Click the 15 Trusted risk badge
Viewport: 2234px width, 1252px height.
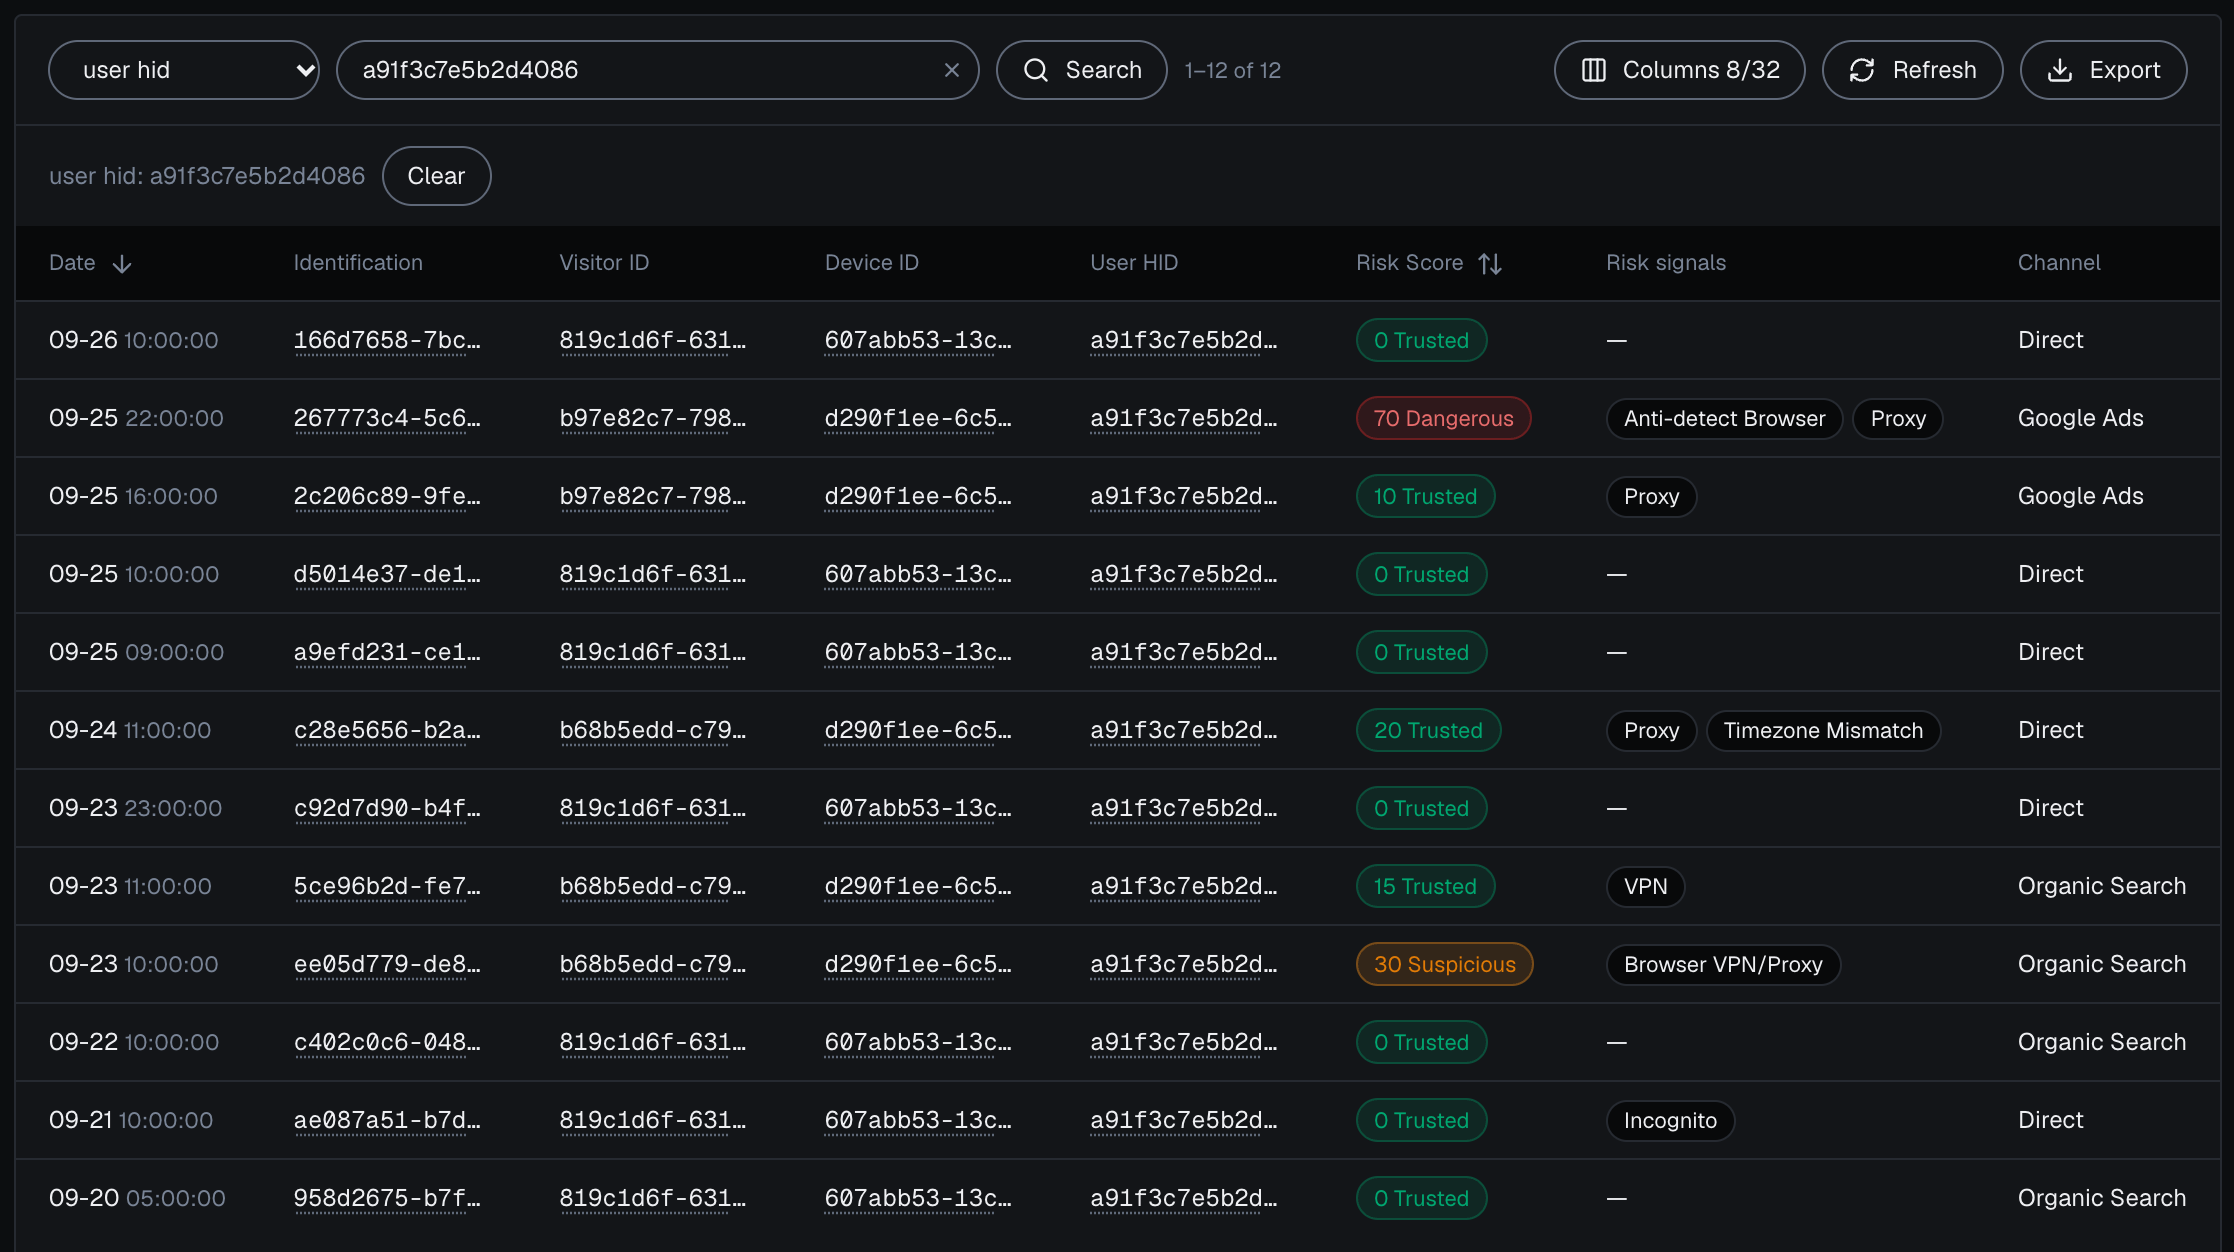1425,886
